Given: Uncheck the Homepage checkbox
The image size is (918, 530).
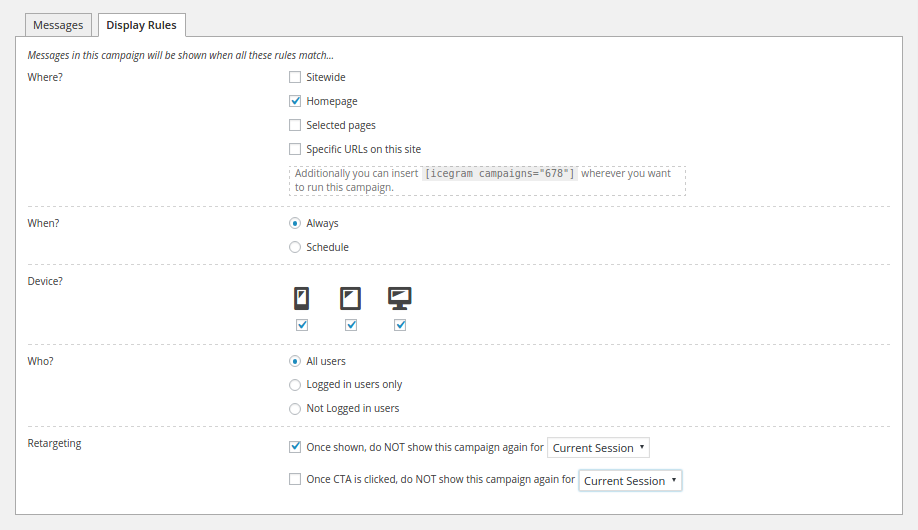Looking at the screenshot, I should (295, 101).
